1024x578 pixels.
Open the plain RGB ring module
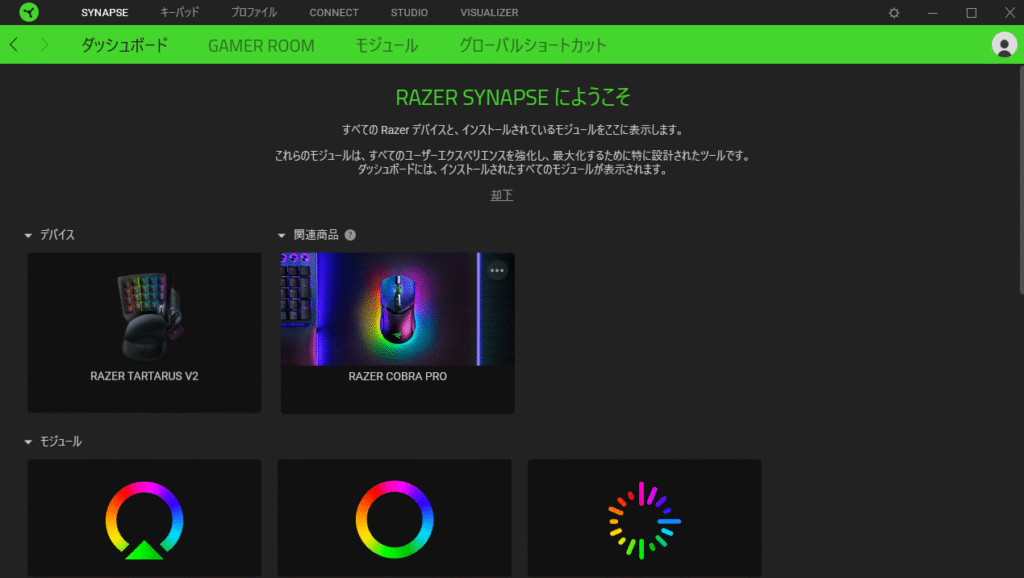[394, 520]
